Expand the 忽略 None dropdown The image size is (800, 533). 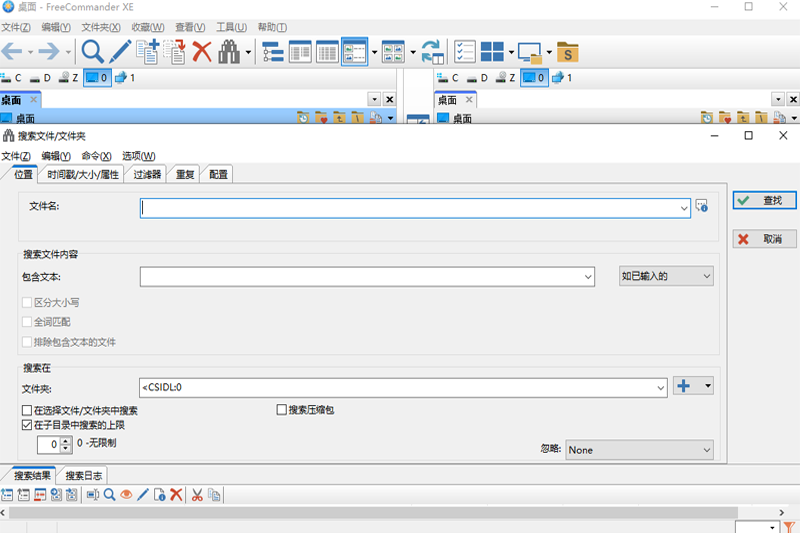640,450
